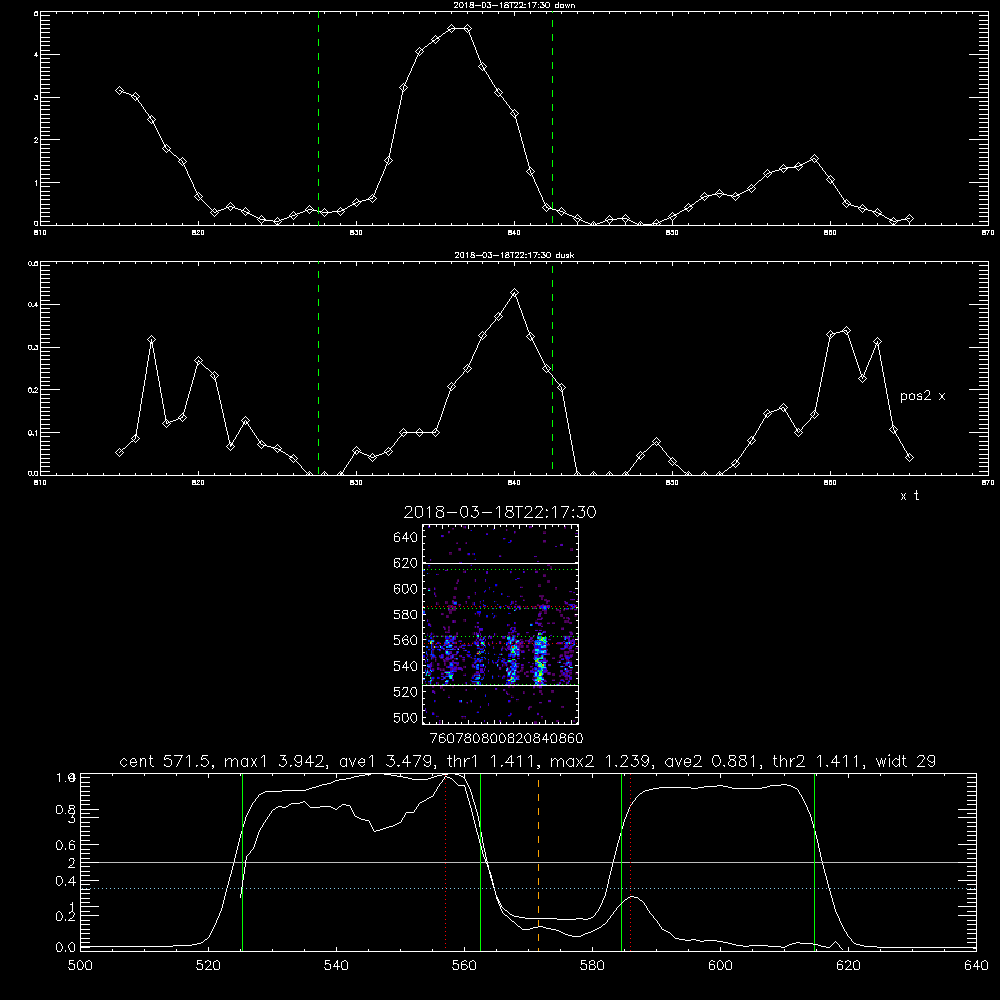The height and width of the screenshot is (1000, 1000).
Task: Click the 'pos2 x' label in dusk plot
Action: [x=922, y=396]
